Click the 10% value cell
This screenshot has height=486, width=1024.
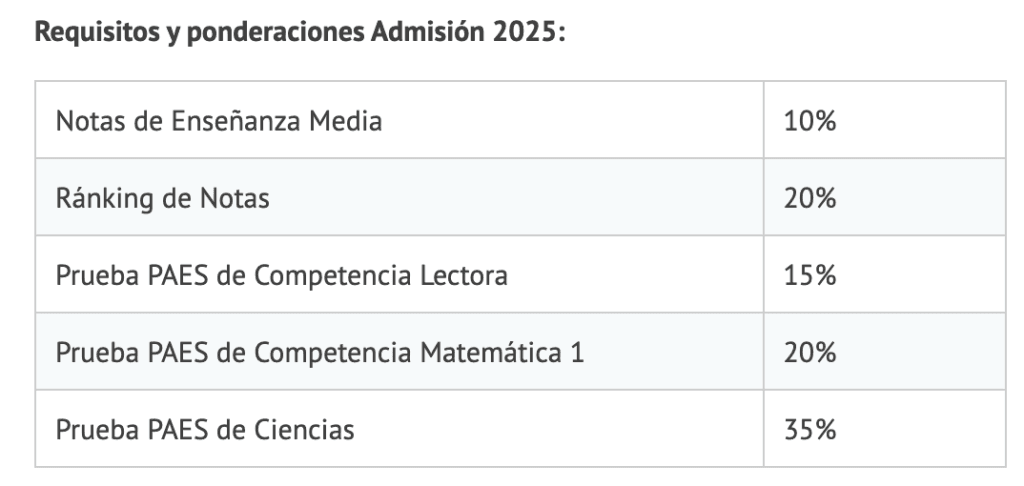click(884, 120)
